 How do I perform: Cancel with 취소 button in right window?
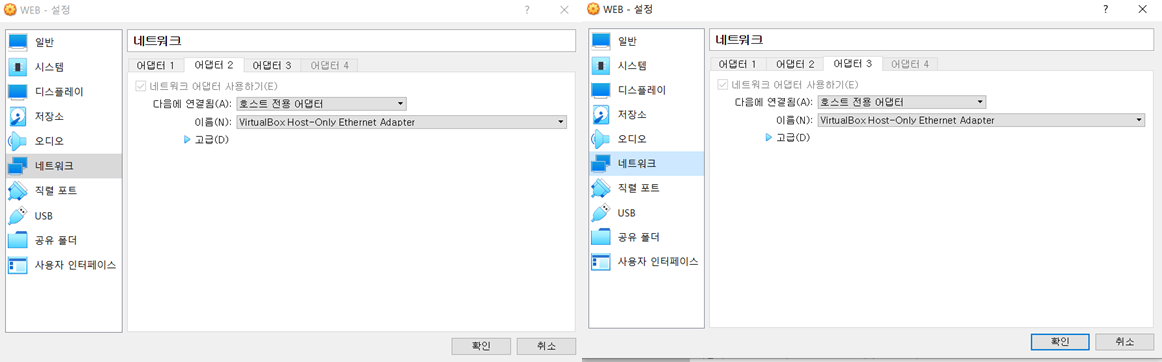[1125, 341]
